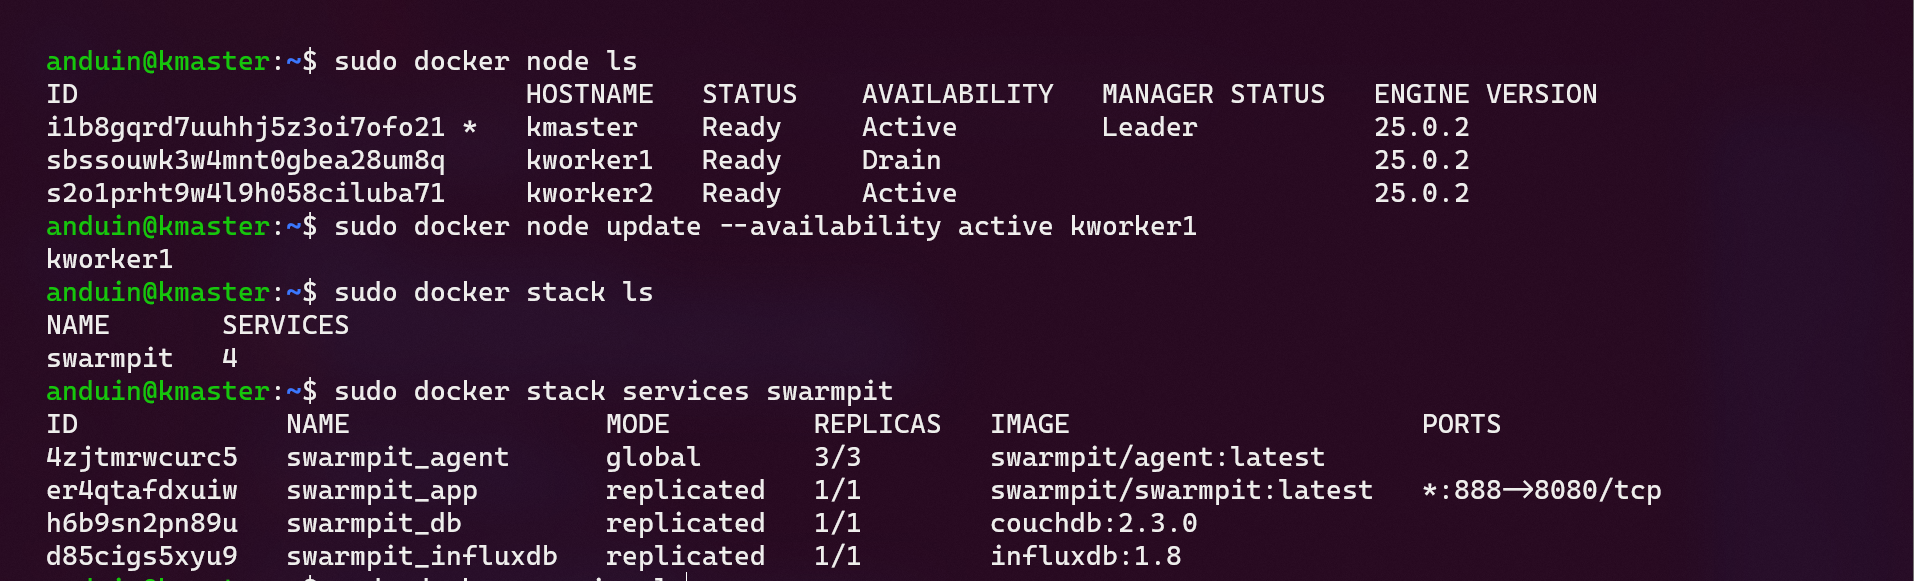The width and height of the screenshot is (1914, 581).
Task: Click the *:888->8080/tcp port mapping
Action: pos(1541,490)
